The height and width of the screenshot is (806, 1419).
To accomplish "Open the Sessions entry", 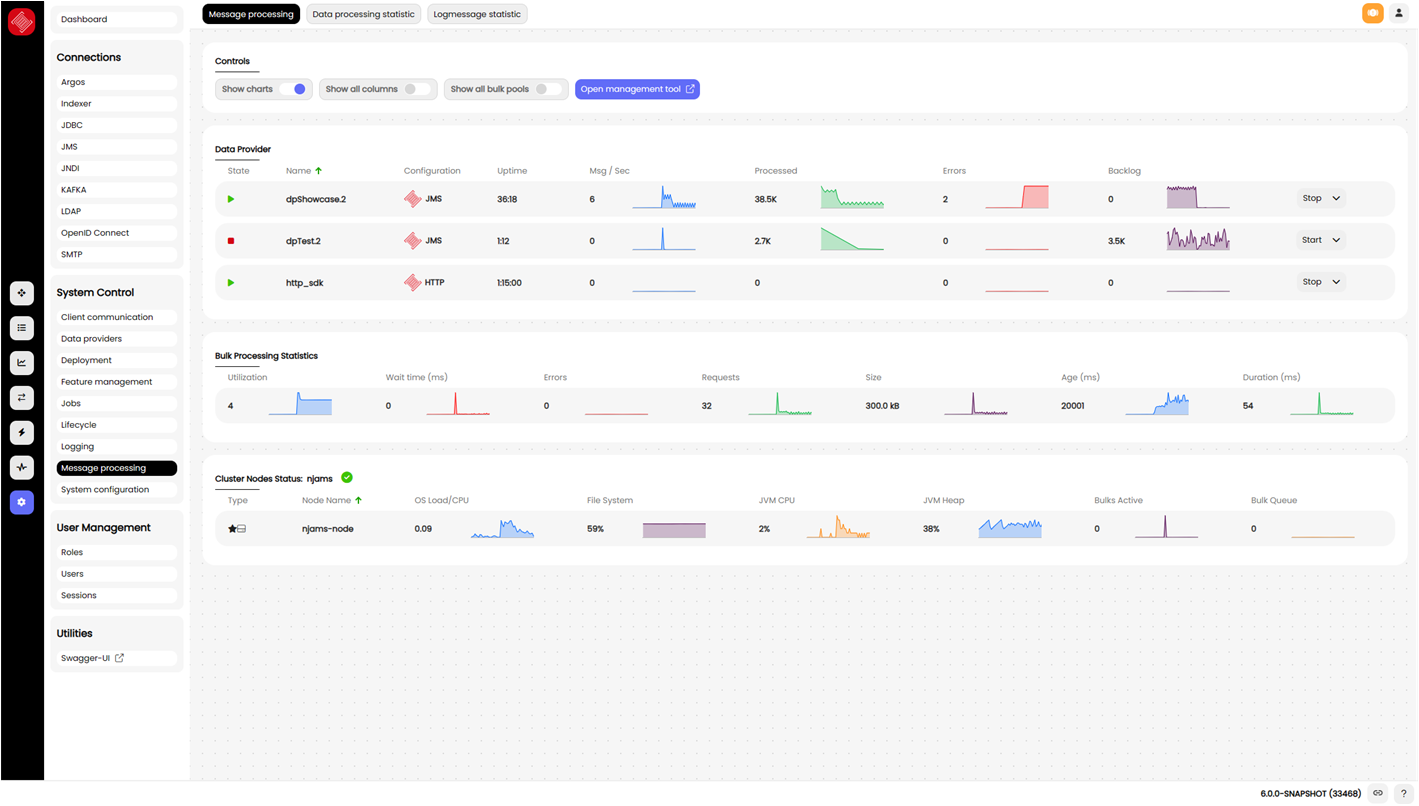I will coord(117,595).
